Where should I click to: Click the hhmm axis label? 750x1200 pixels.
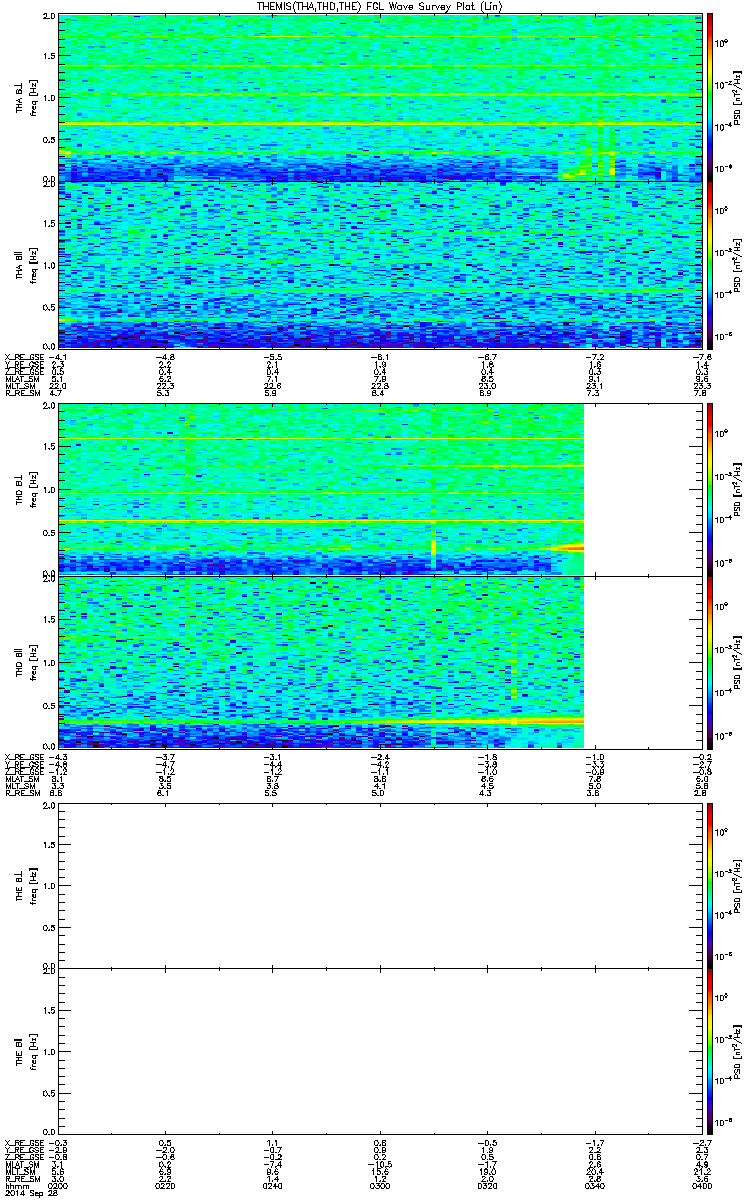[16, 1186]
